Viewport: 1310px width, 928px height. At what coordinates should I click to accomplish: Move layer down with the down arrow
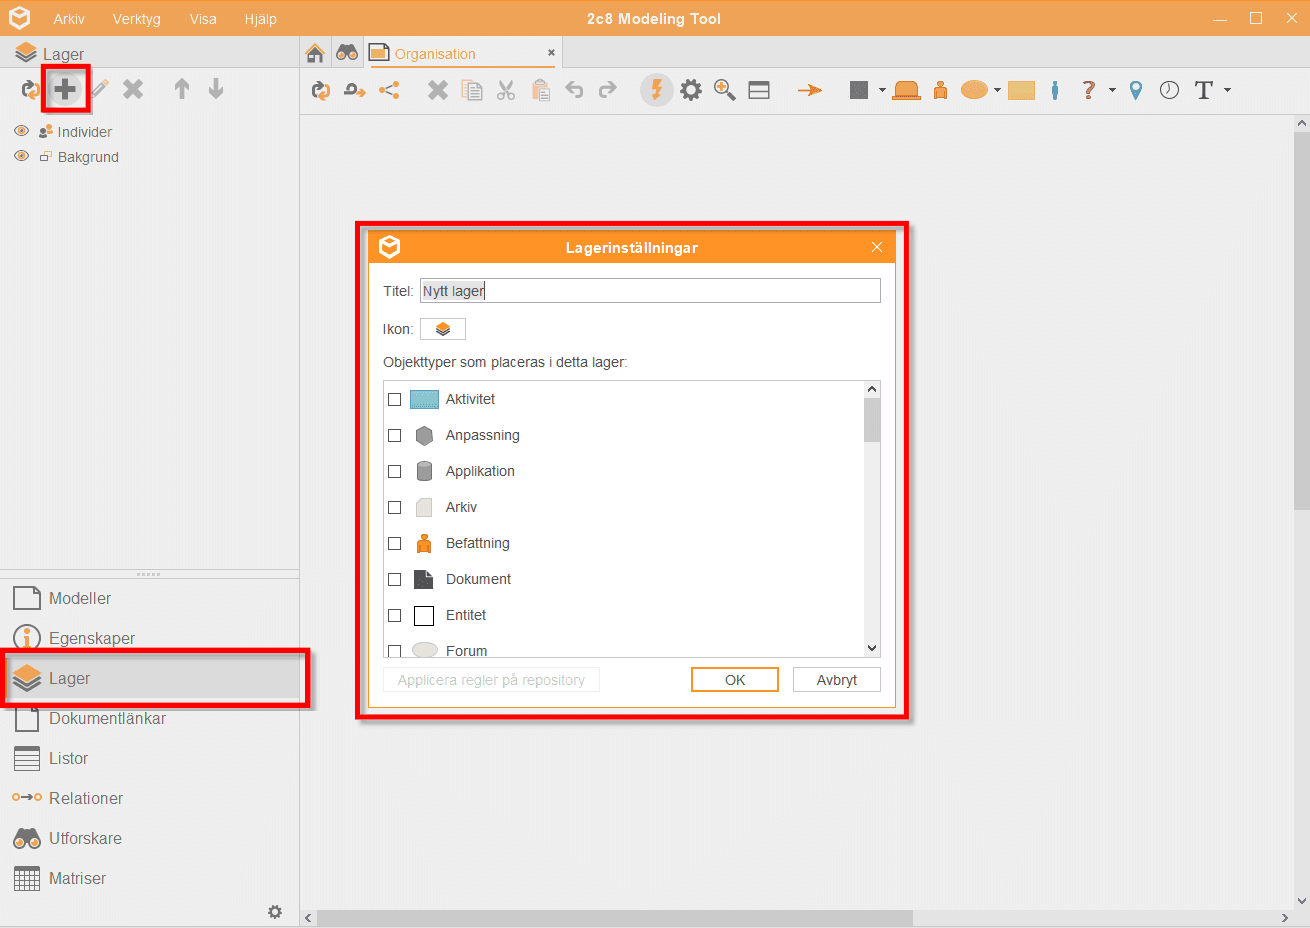point(216,89)
